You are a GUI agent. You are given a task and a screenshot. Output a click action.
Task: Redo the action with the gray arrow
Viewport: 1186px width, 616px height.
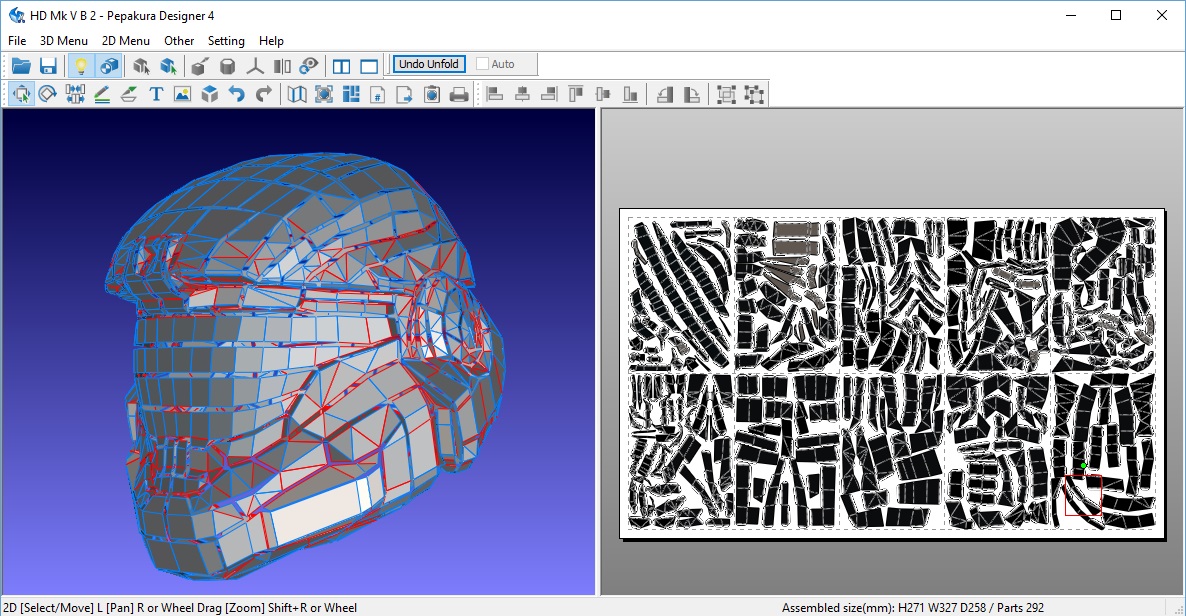tap(263, 94)
